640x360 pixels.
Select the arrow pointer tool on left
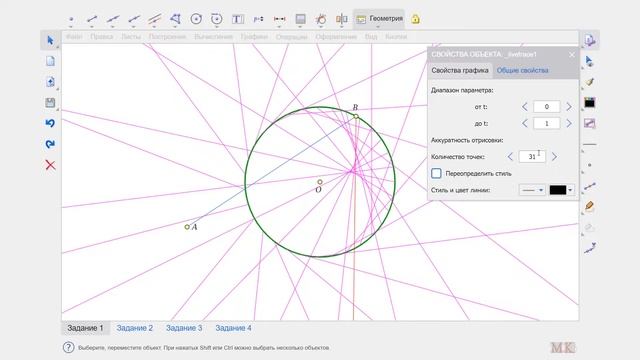click(x=50, y=40)
